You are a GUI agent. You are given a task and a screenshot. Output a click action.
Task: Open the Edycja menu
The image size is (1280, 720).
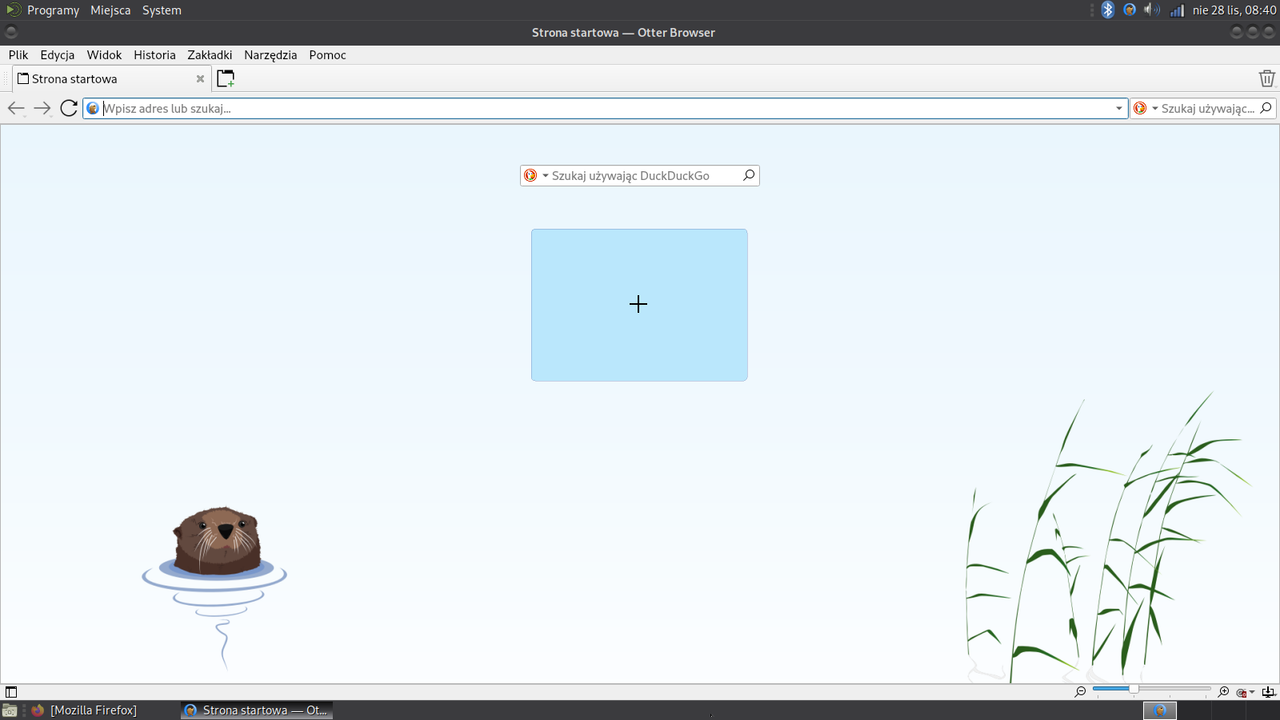57,55
